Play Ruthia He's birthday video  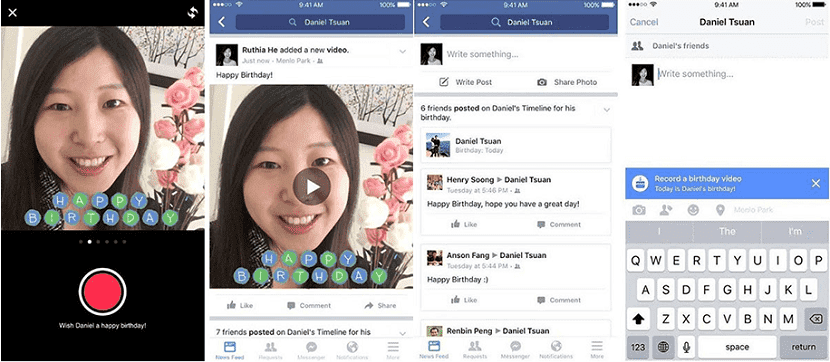312,186
